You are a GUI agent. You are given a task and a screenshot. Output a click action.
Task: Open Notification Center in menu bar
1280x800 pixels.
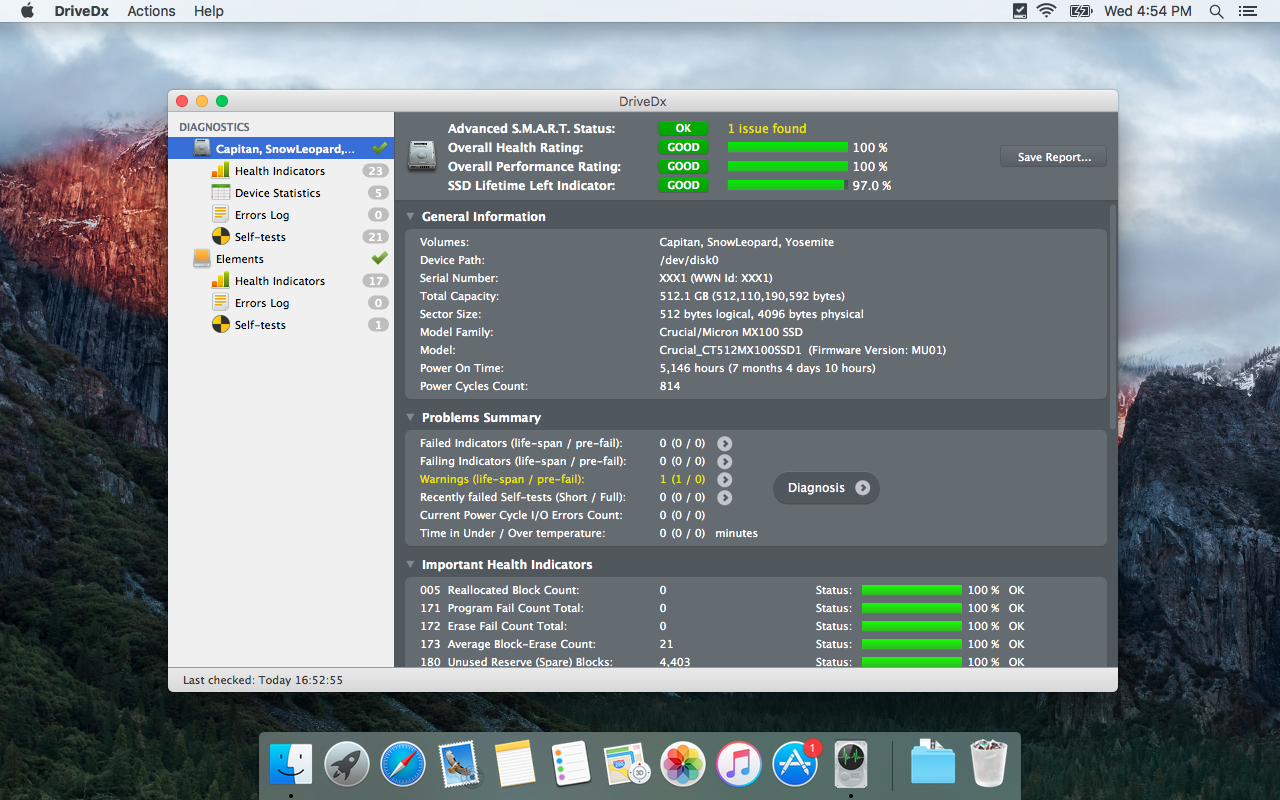pyautogui.click(x=1247, y=11)
